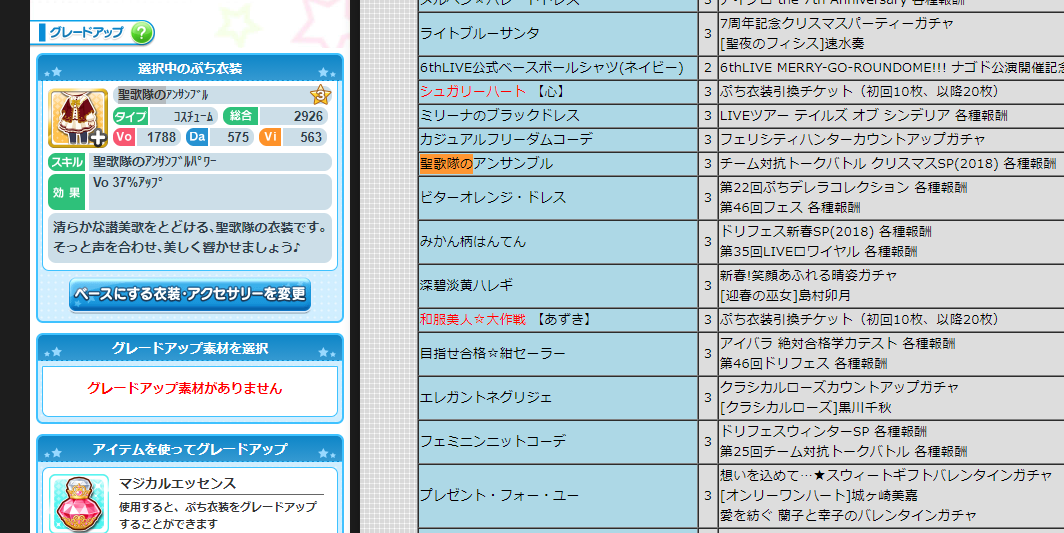Open the red 和服美人☆大作戦 link
The image size is (1064, 533).
pos(473,319)
